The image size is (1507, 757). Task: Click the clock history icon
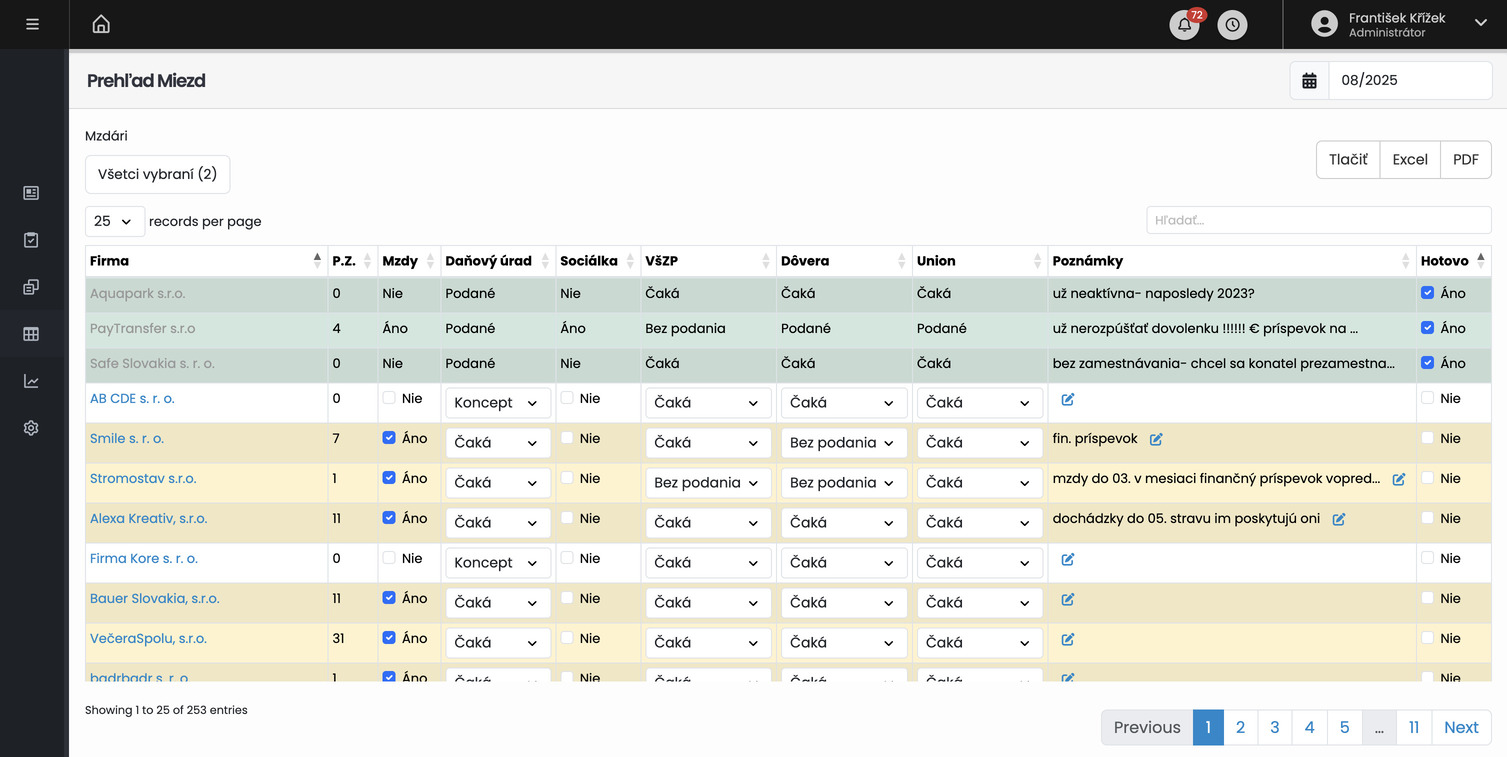(x=1232, y=25)
